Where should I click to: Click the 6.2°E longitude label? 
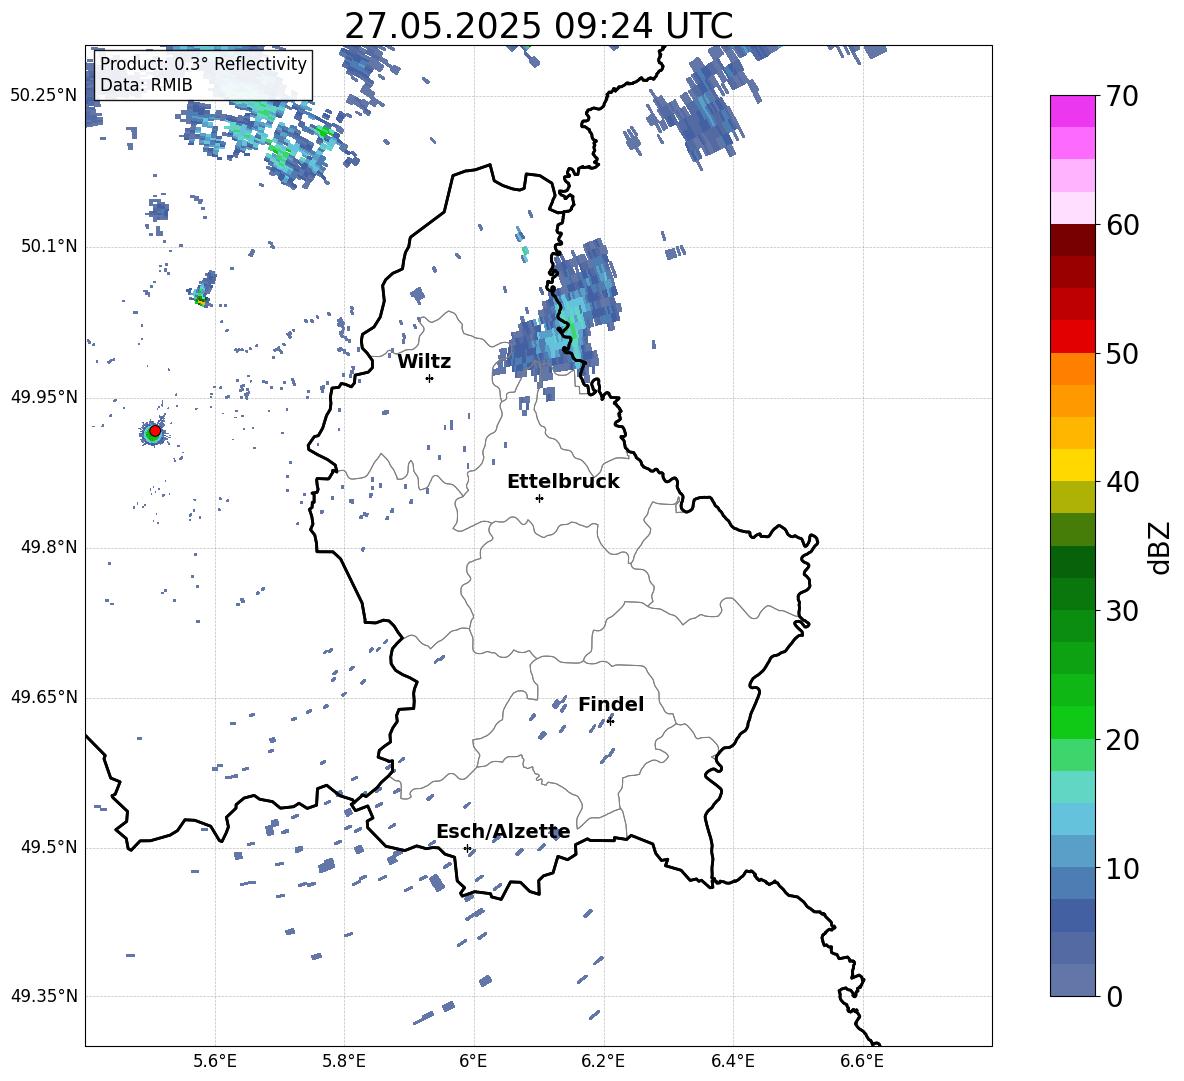coord(603,1061)
